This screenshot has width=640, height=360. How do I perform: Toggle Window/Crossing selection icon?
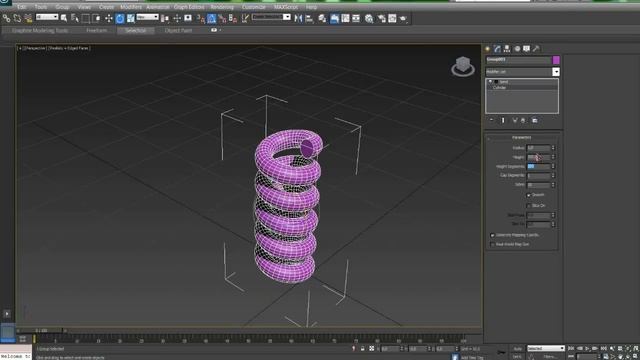coord(97,18)
